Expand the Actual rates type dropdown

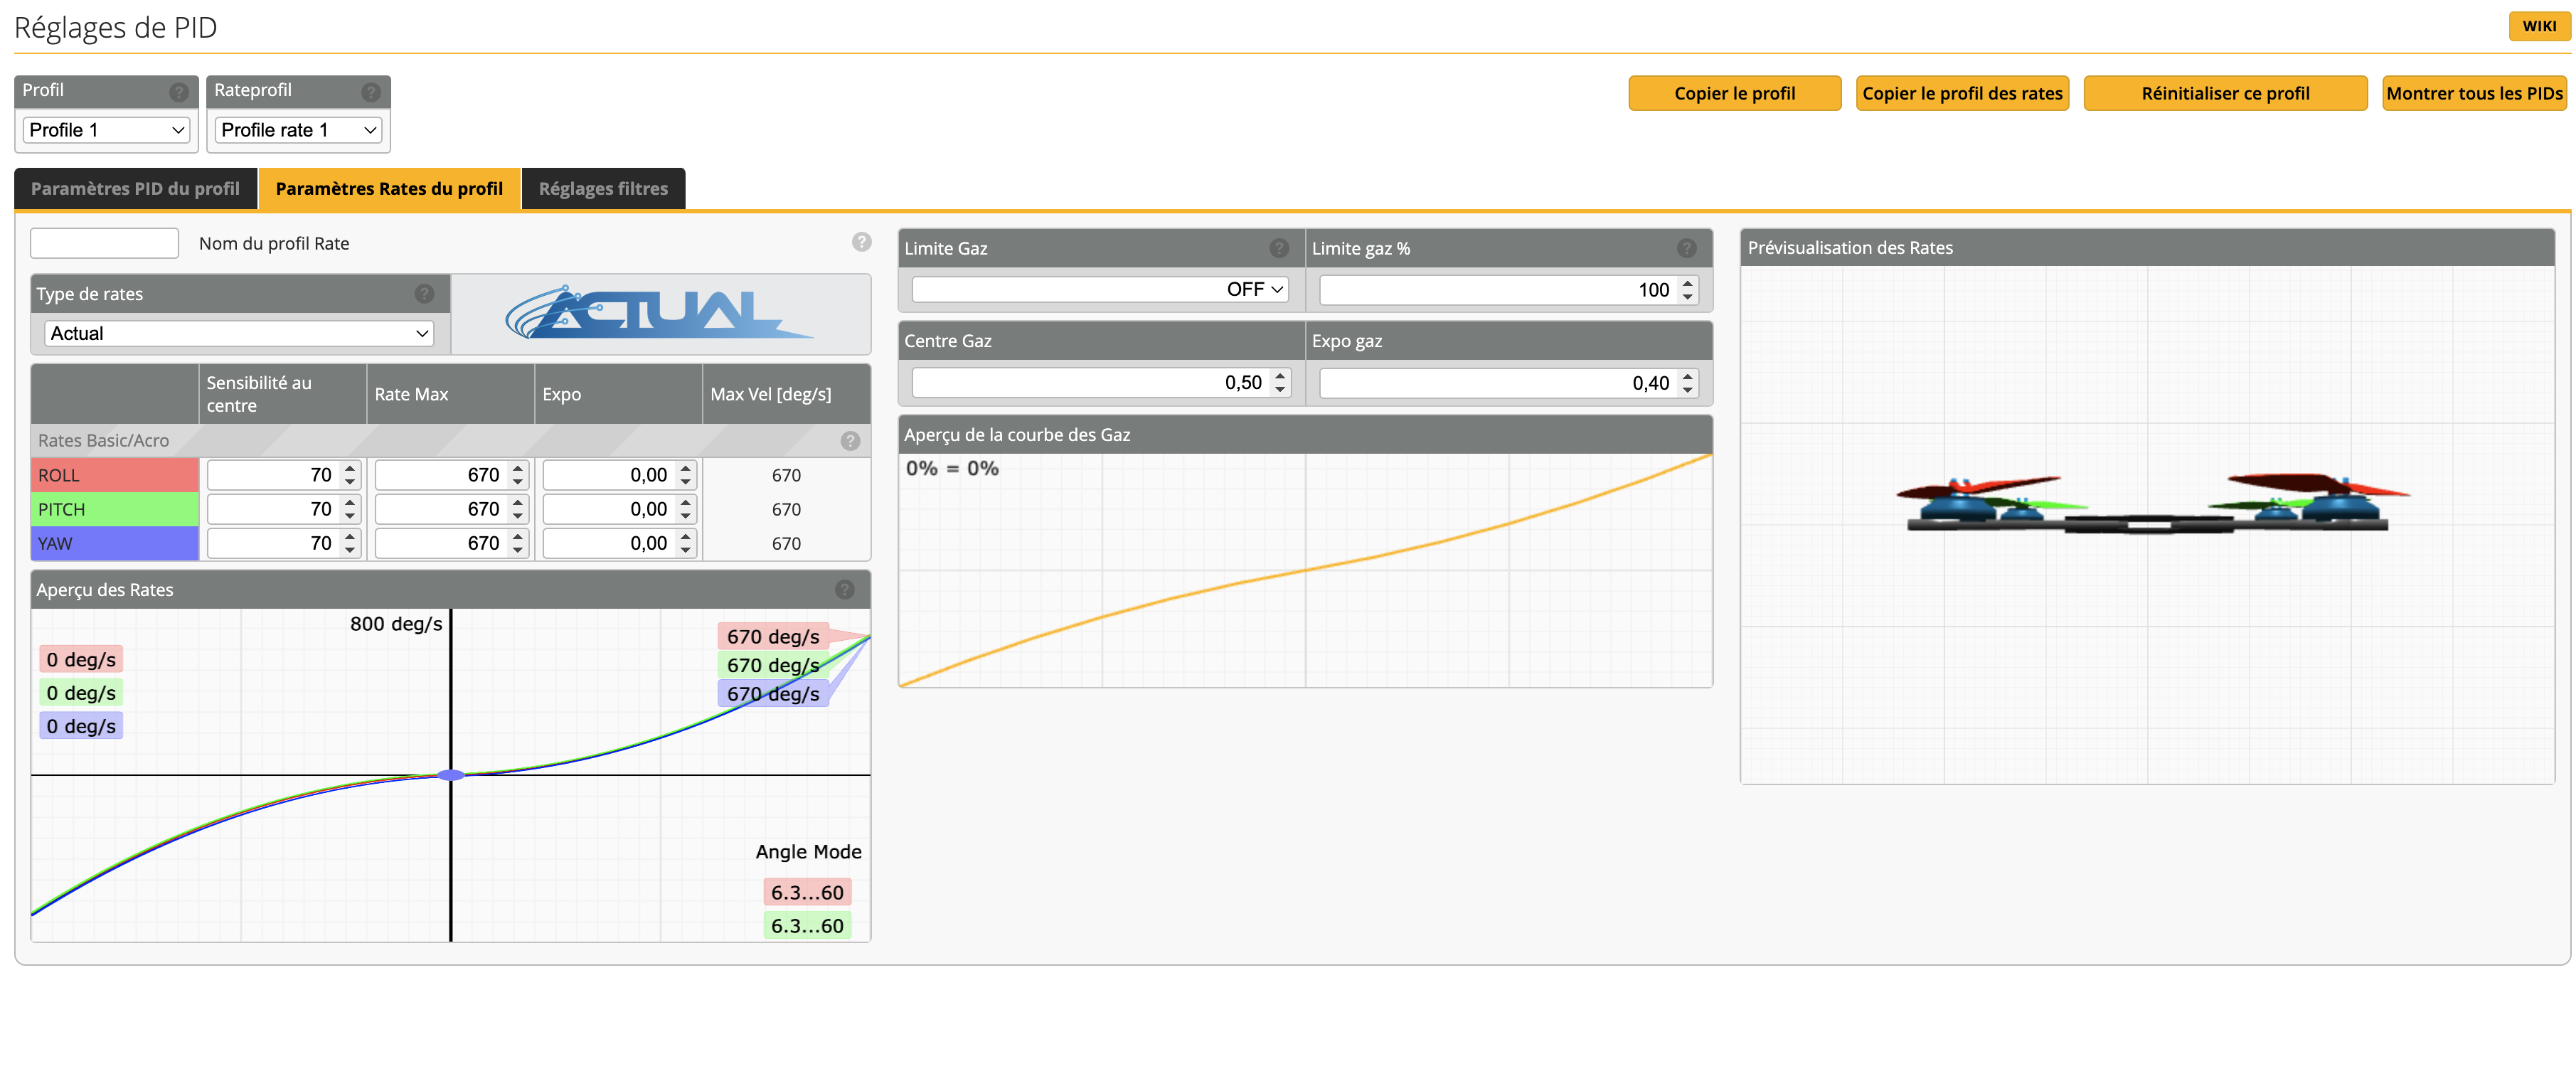(x=239, y=333)
